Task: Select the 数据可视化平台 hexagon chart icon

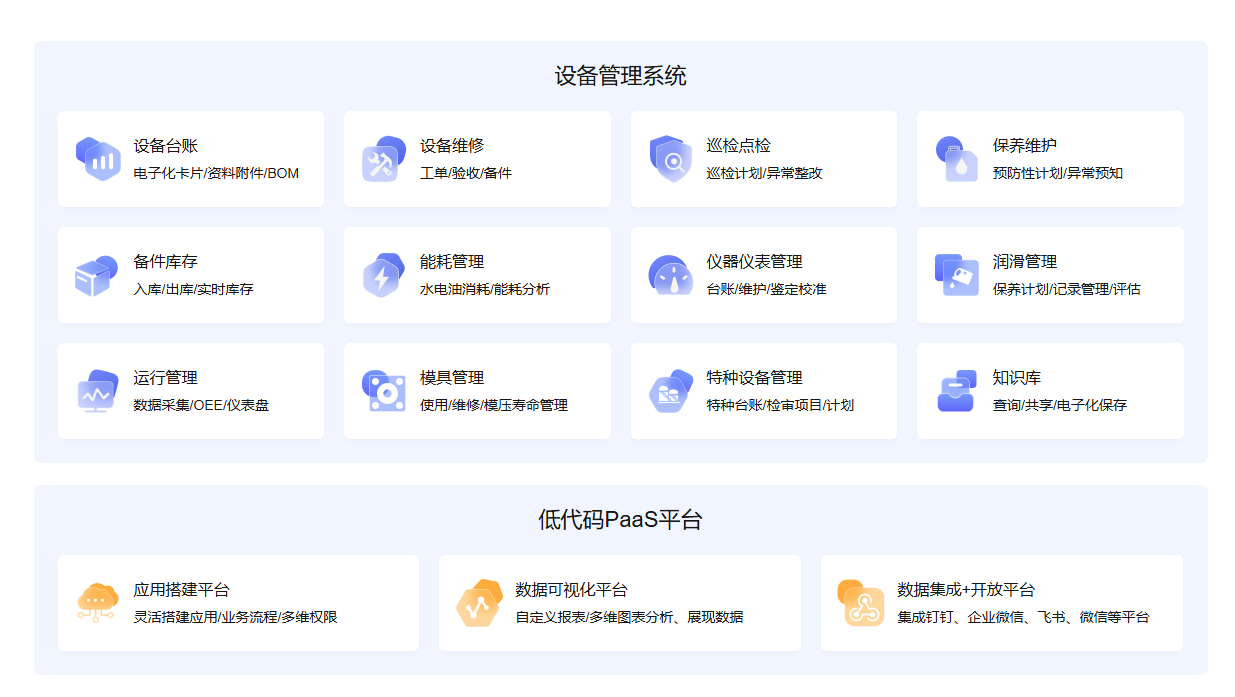Action: click(479, 603)
